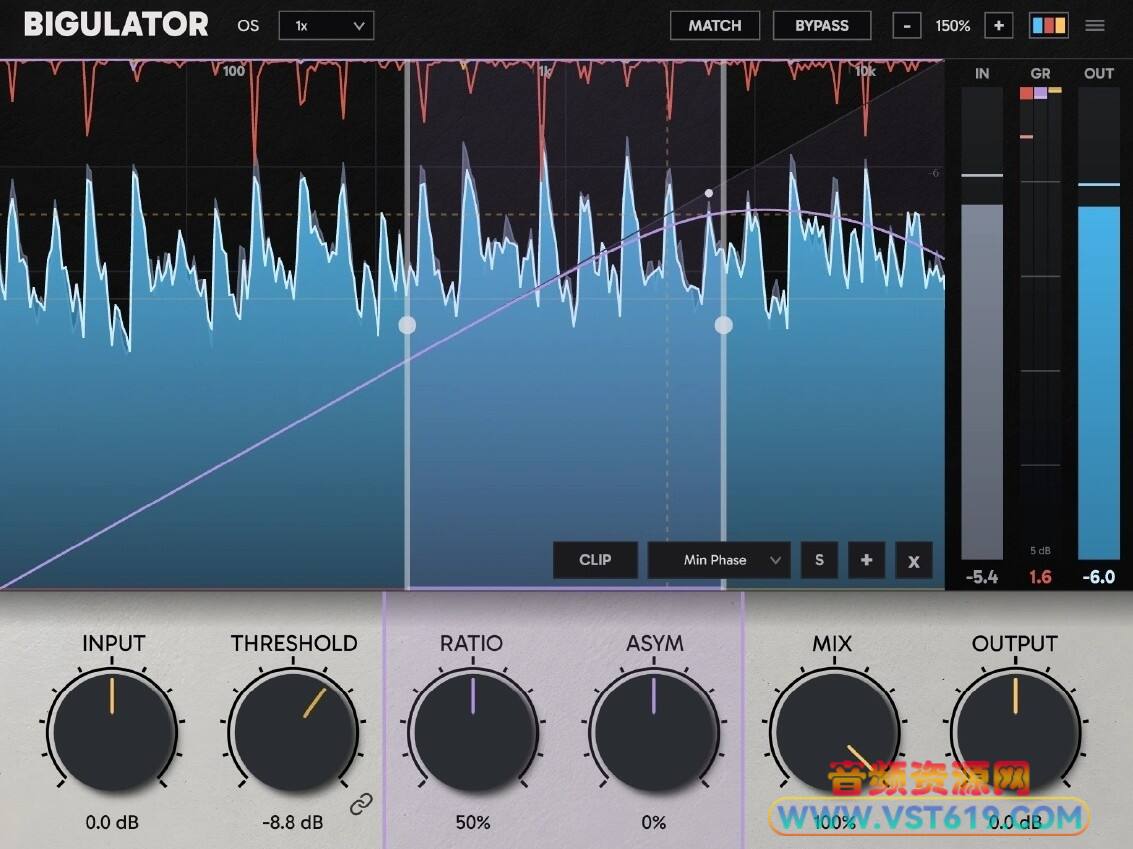The width and height of the screenshot is (1133, 849).
Task: Click the INPUT value 0.0 dB
Action: point(112,822)
